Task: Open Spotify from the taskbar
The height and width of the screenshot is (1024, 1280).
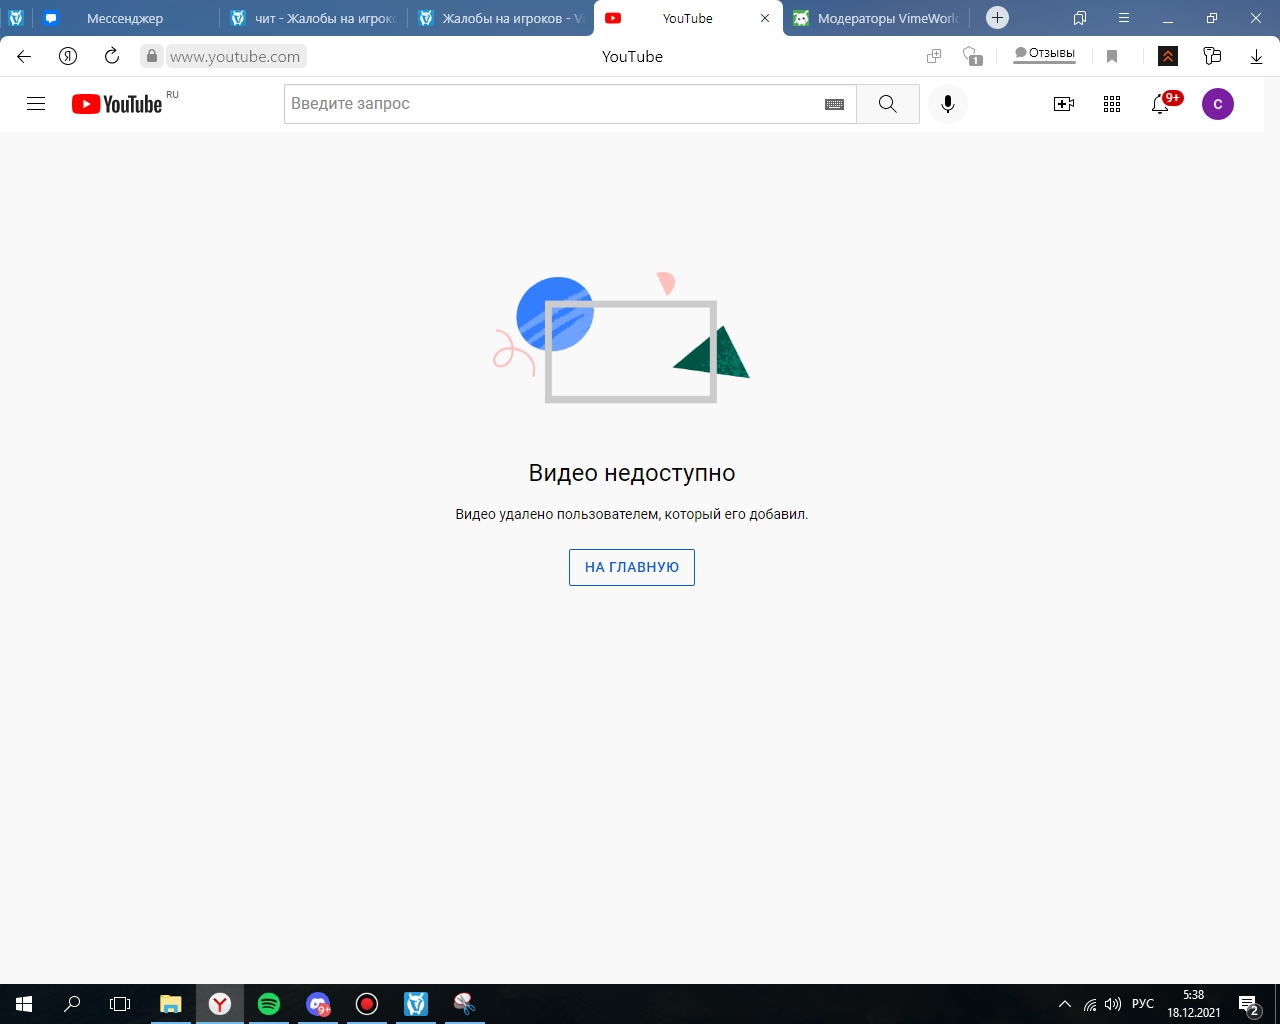Action: point(269,1004)
